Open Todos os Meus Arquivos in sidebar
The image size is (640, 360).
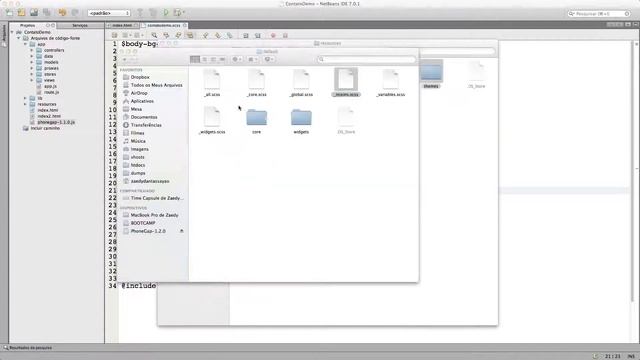[x=156, y=85]
